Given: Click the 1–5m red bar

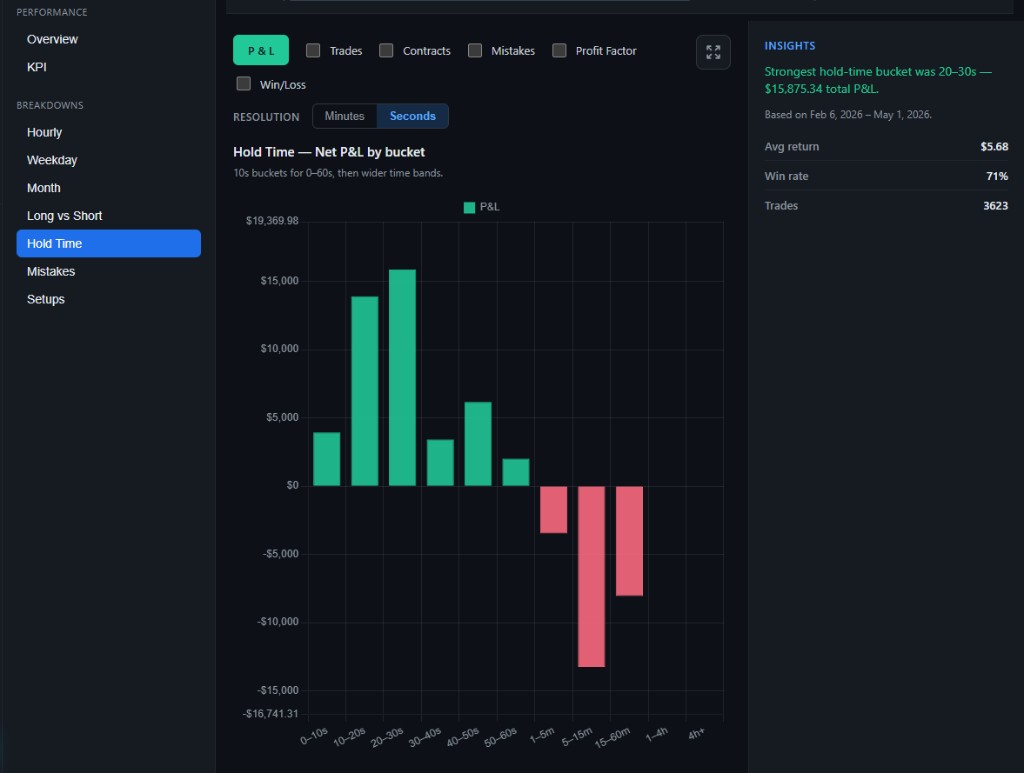Looking at the screenshot, I should 554,509.
